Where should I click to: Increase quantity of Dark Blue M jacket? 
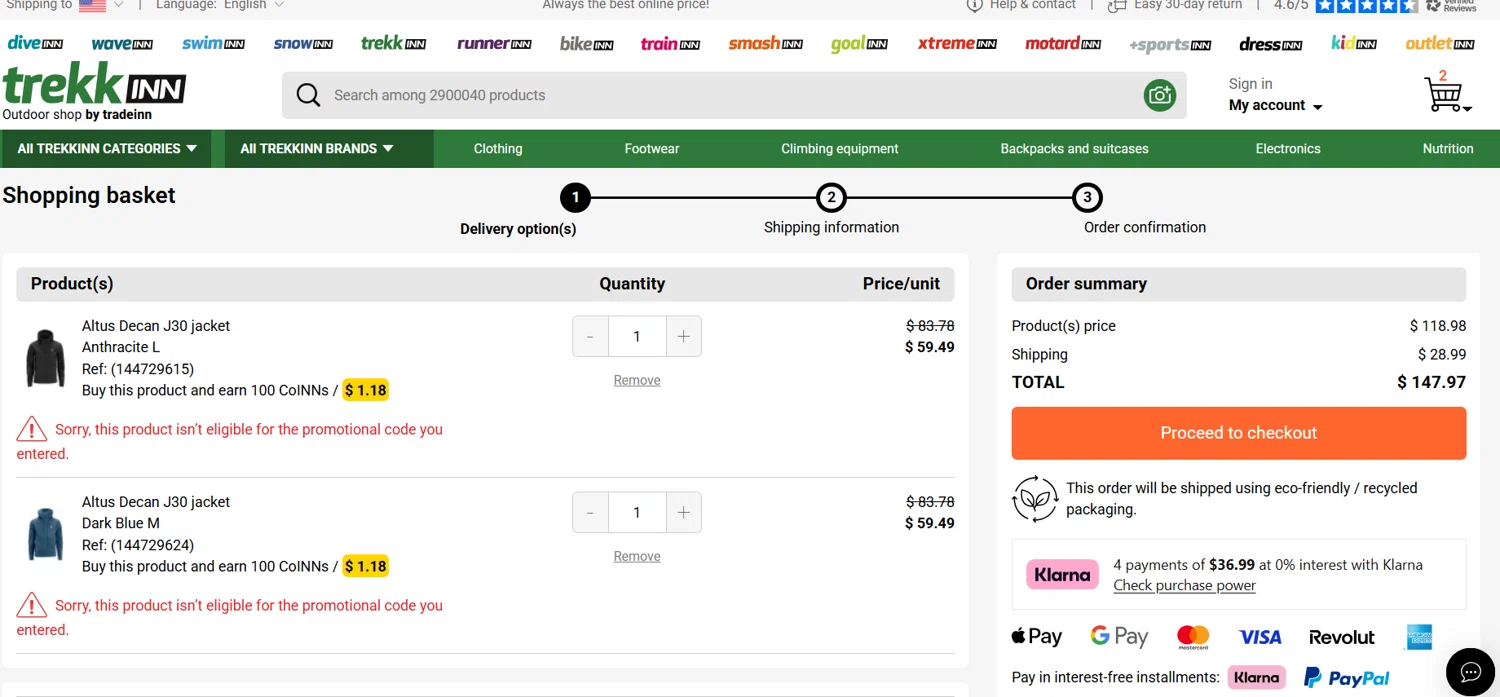[684, 513]
